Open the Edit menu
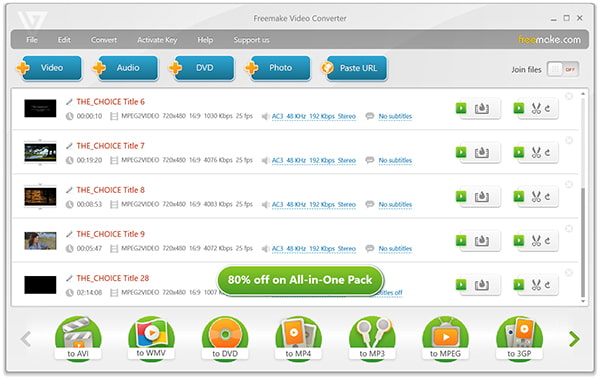 click(64, 40)
